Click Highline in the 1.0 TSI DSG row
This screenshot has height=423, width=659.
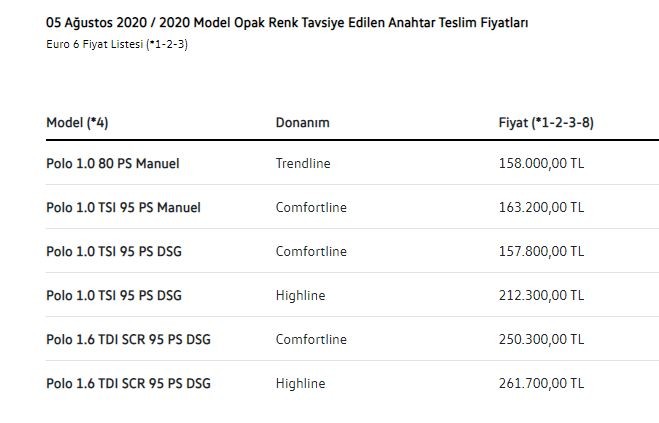(300, 296)
